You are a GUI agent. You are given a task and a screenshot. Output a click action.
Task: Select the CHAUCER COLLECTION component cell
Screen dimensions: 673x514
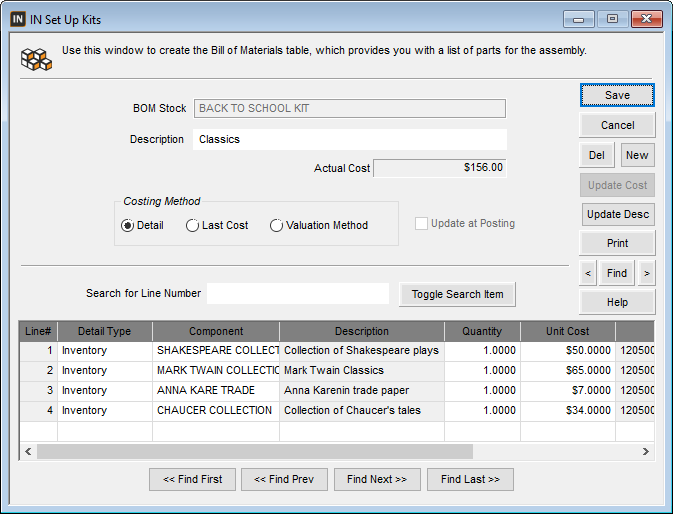[216, 411]
